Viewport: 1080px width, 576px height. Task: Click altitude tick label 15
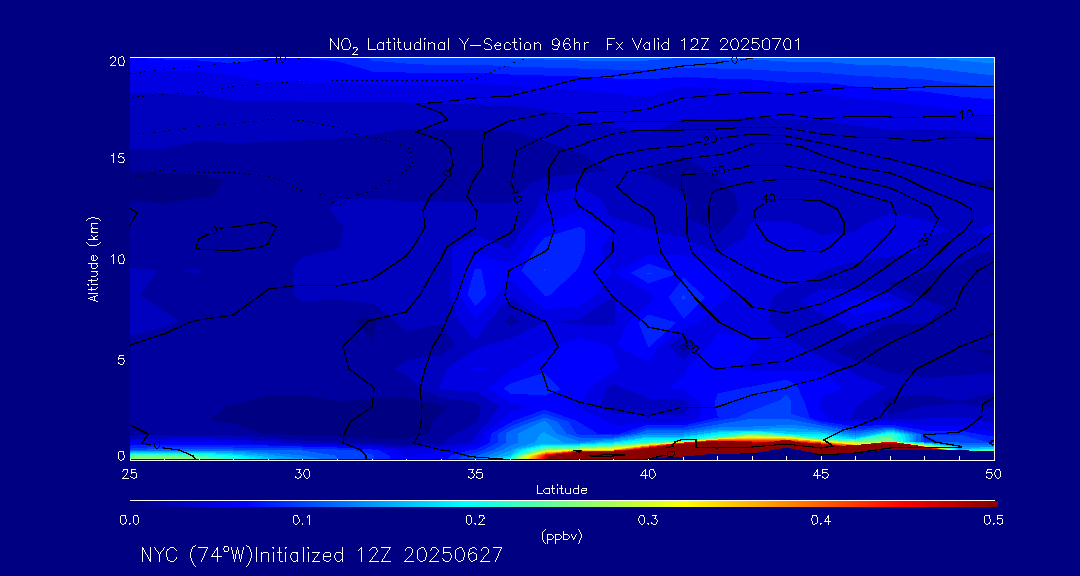click(117, 158)
